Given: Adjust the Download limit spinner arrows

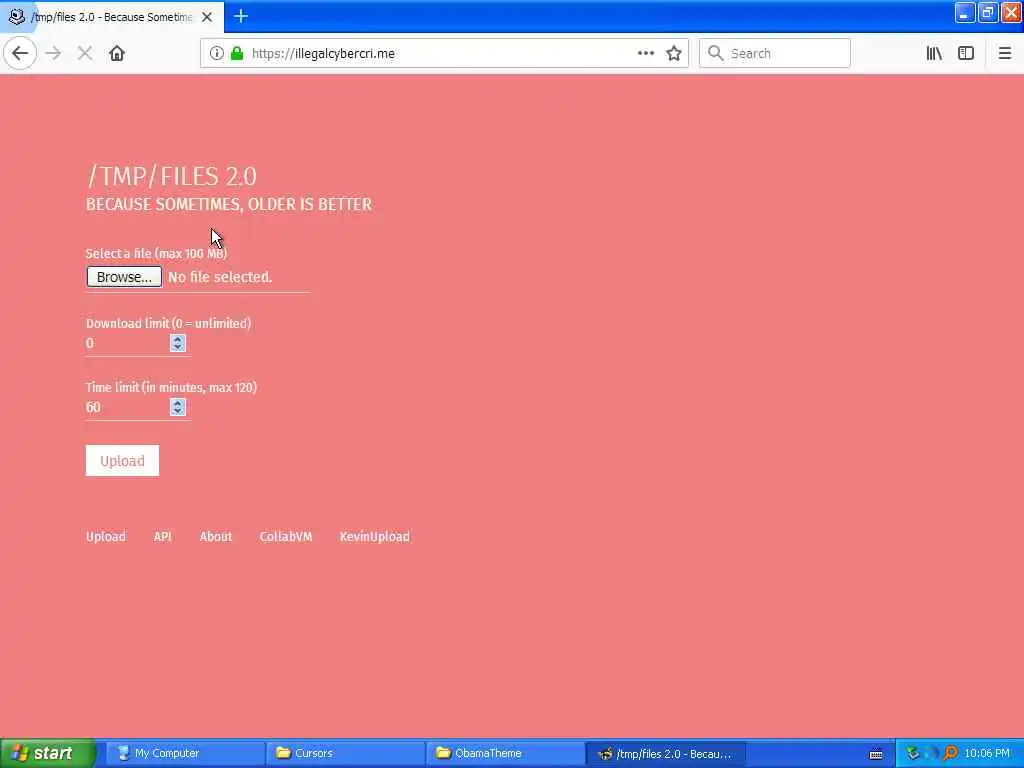Looking at the screenshot, I should tap(178, 344).
